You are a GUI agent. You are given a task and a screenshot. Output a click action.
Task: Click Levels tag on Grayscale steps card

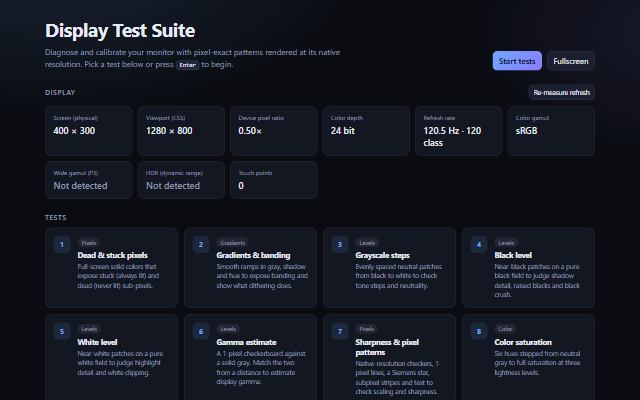click(367, 243)
